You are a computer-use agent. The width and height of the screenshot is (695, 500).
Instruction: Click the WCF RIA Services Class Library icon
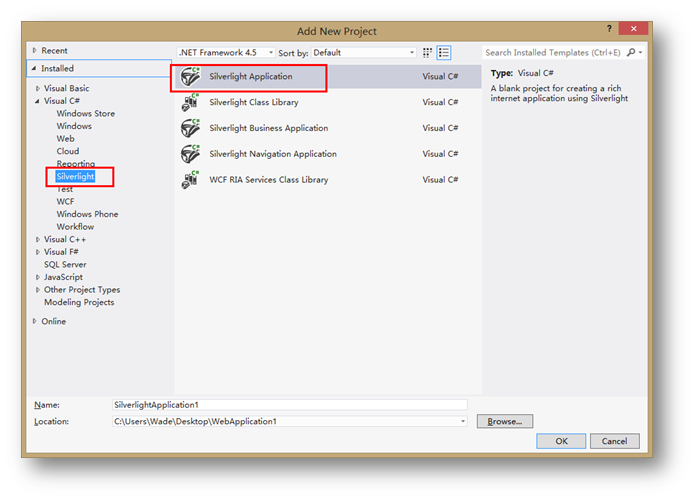coord(190,180)
